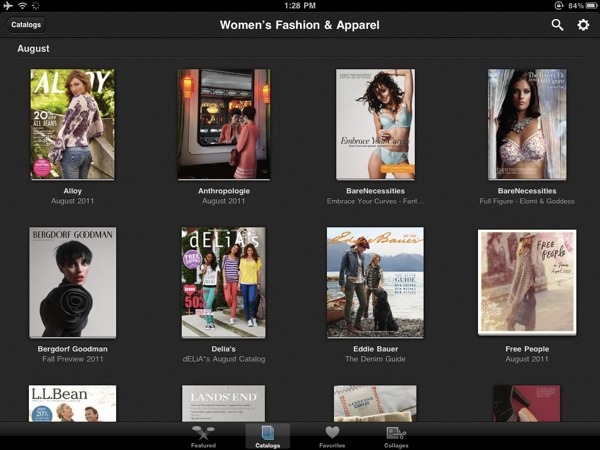
Task: Click the 'Free People' title text
Action: (527, 349)
